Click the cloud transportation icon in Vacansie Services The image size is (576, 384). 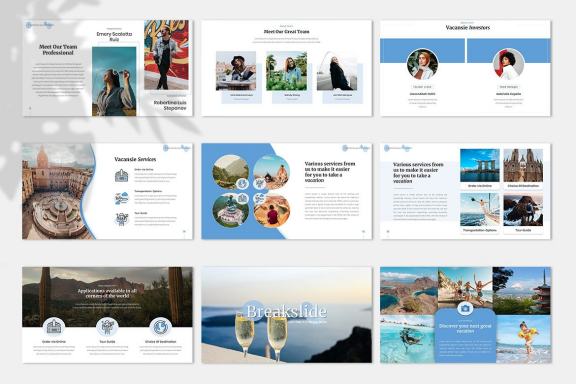[x=122, y=198]
